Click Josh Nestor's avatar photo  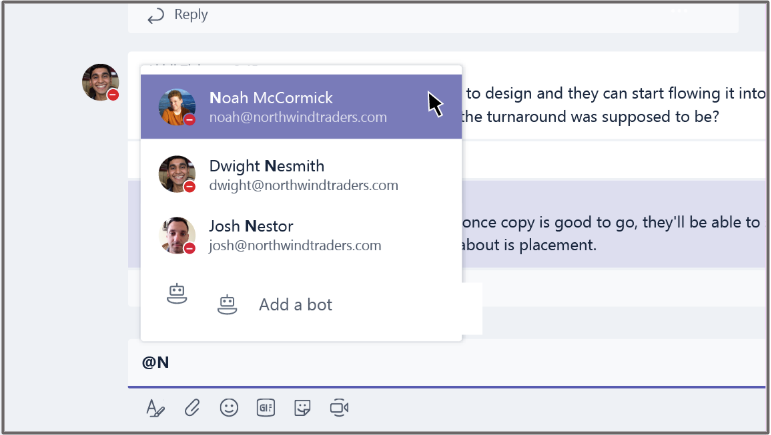point(176,235)
